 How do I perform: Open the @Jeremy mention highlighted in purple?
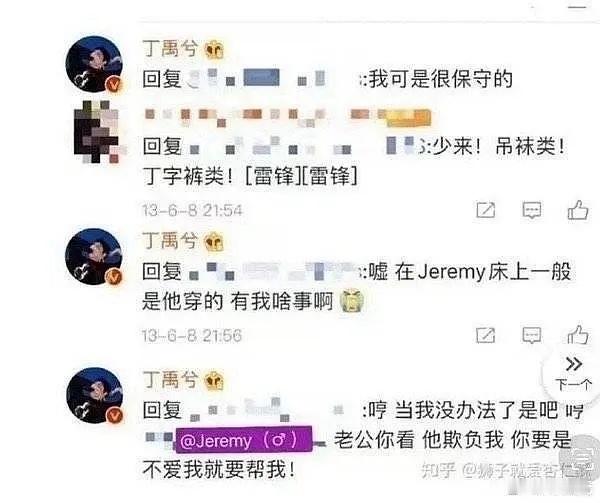[244, 441]
